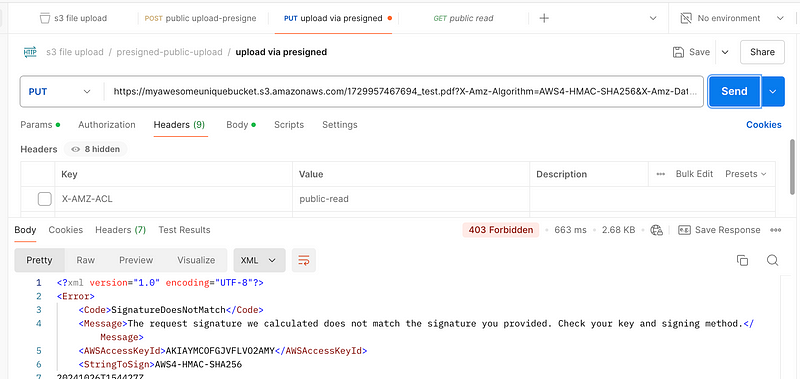The width and height of the screenshot is (800, 379).
Task: Expand the Send button arrow options
Action: coord(773,91)
